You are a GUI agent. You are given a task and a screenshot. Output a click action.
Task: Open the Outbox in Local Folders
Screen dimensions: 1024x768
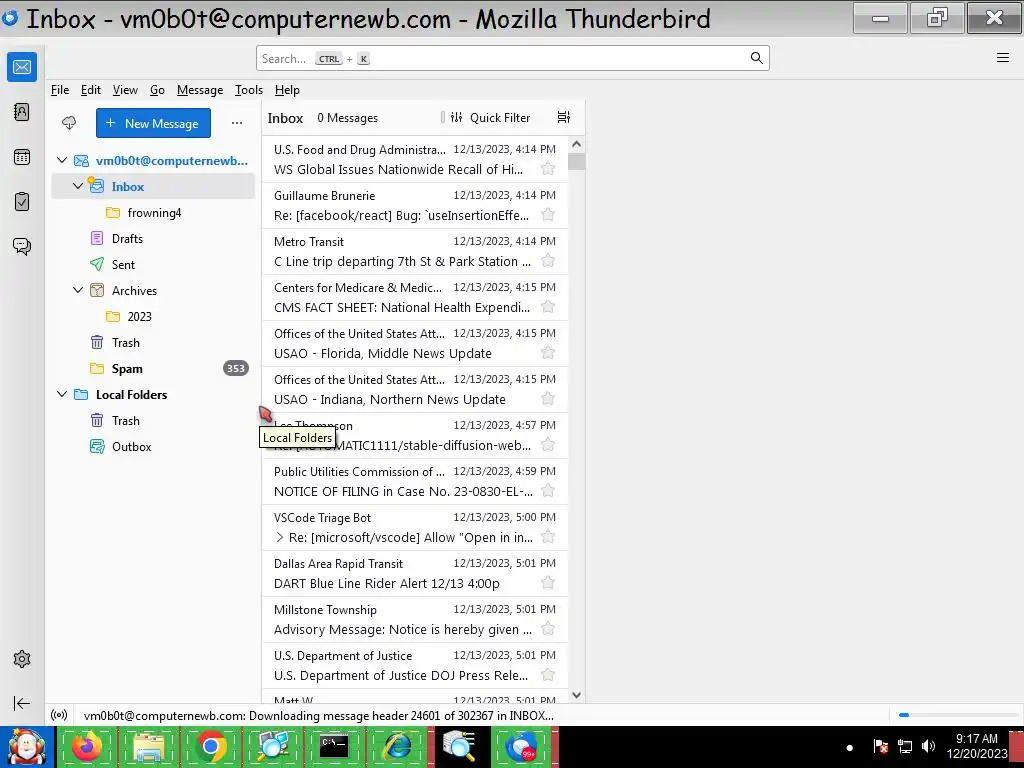pyautogui.click(x=153, y=447)
